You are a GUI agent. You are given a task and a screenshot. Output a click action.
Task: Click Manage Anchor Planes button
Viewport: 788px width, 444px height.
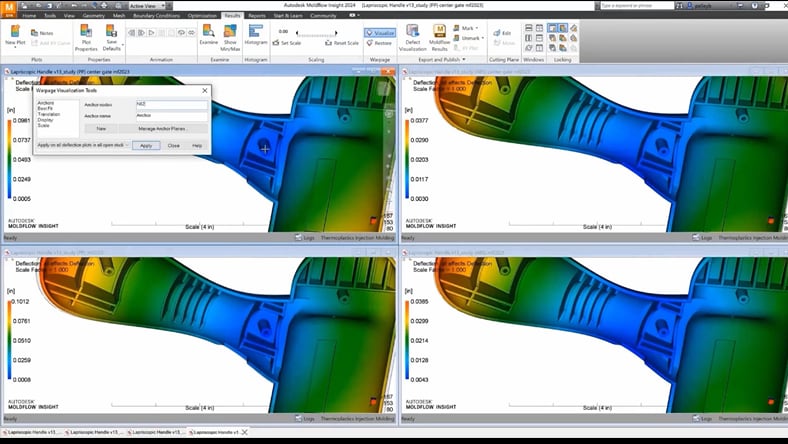click(x=162, y=129)
